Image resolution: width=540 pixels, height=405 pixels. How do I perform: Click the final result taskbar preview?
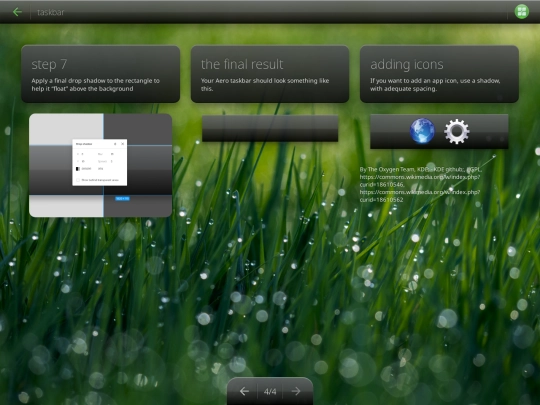click(x=270, y=128)
